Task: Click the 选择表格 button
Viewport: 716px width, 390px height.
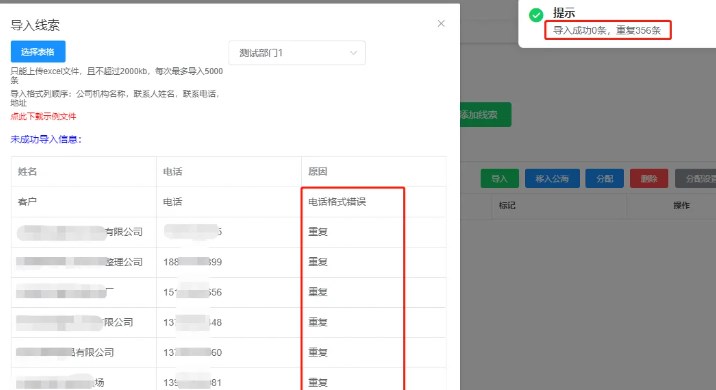Action: (38, 52)
